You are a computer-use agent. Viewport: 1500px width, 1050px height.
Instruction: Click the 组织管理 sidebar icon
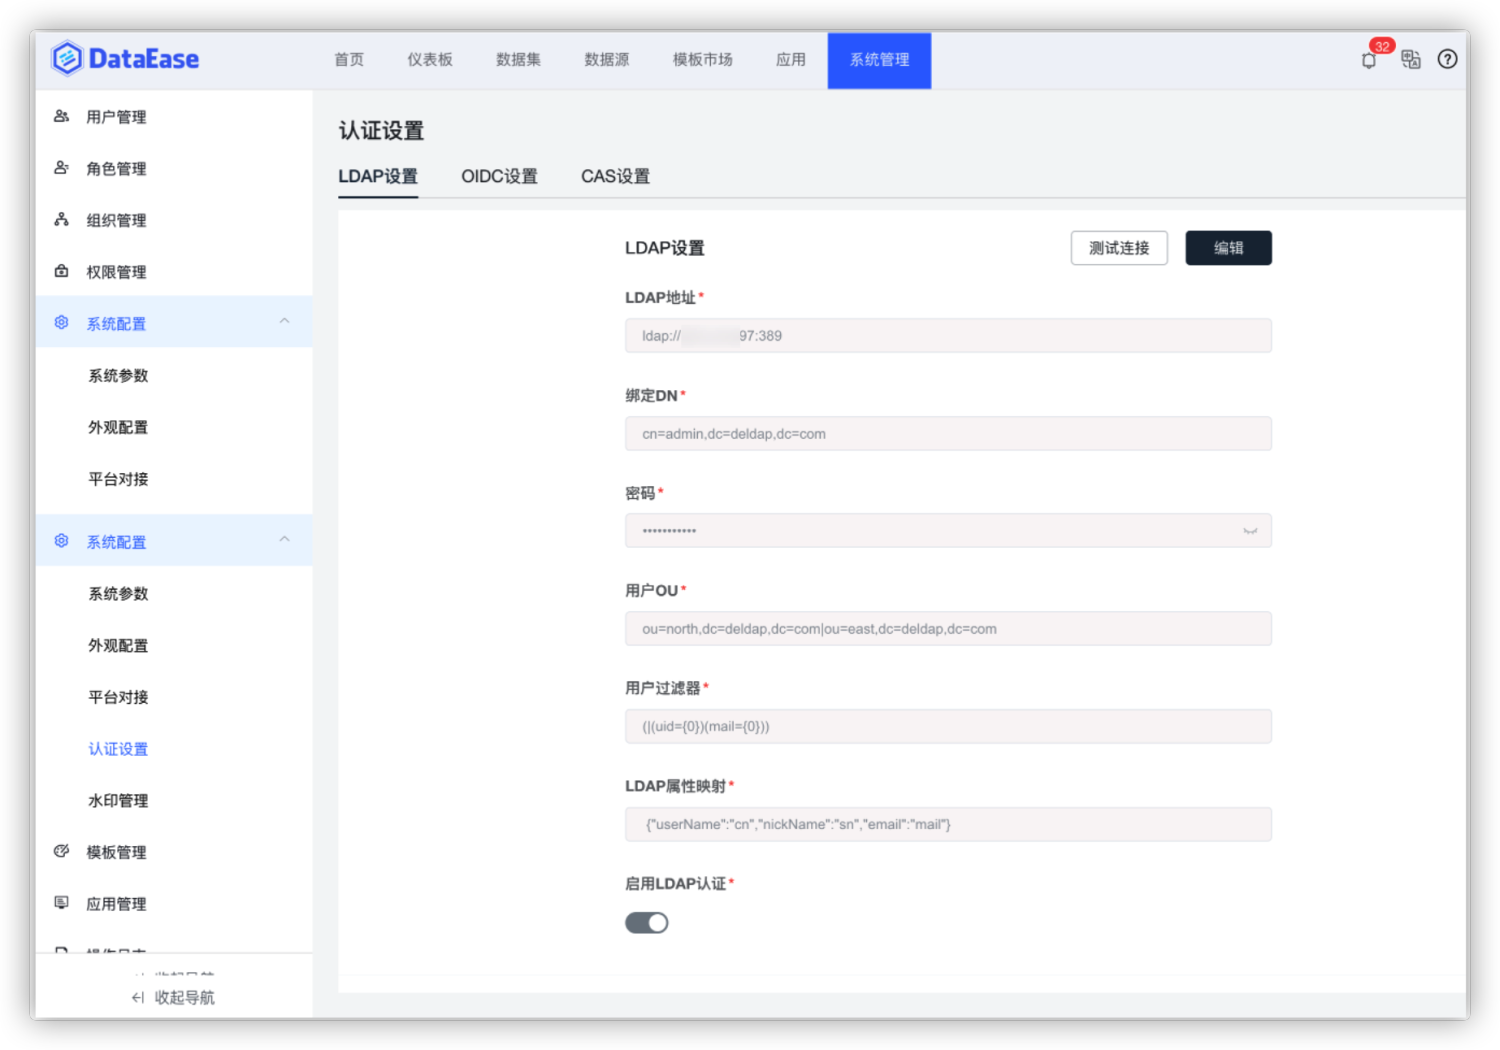(60, 220)
